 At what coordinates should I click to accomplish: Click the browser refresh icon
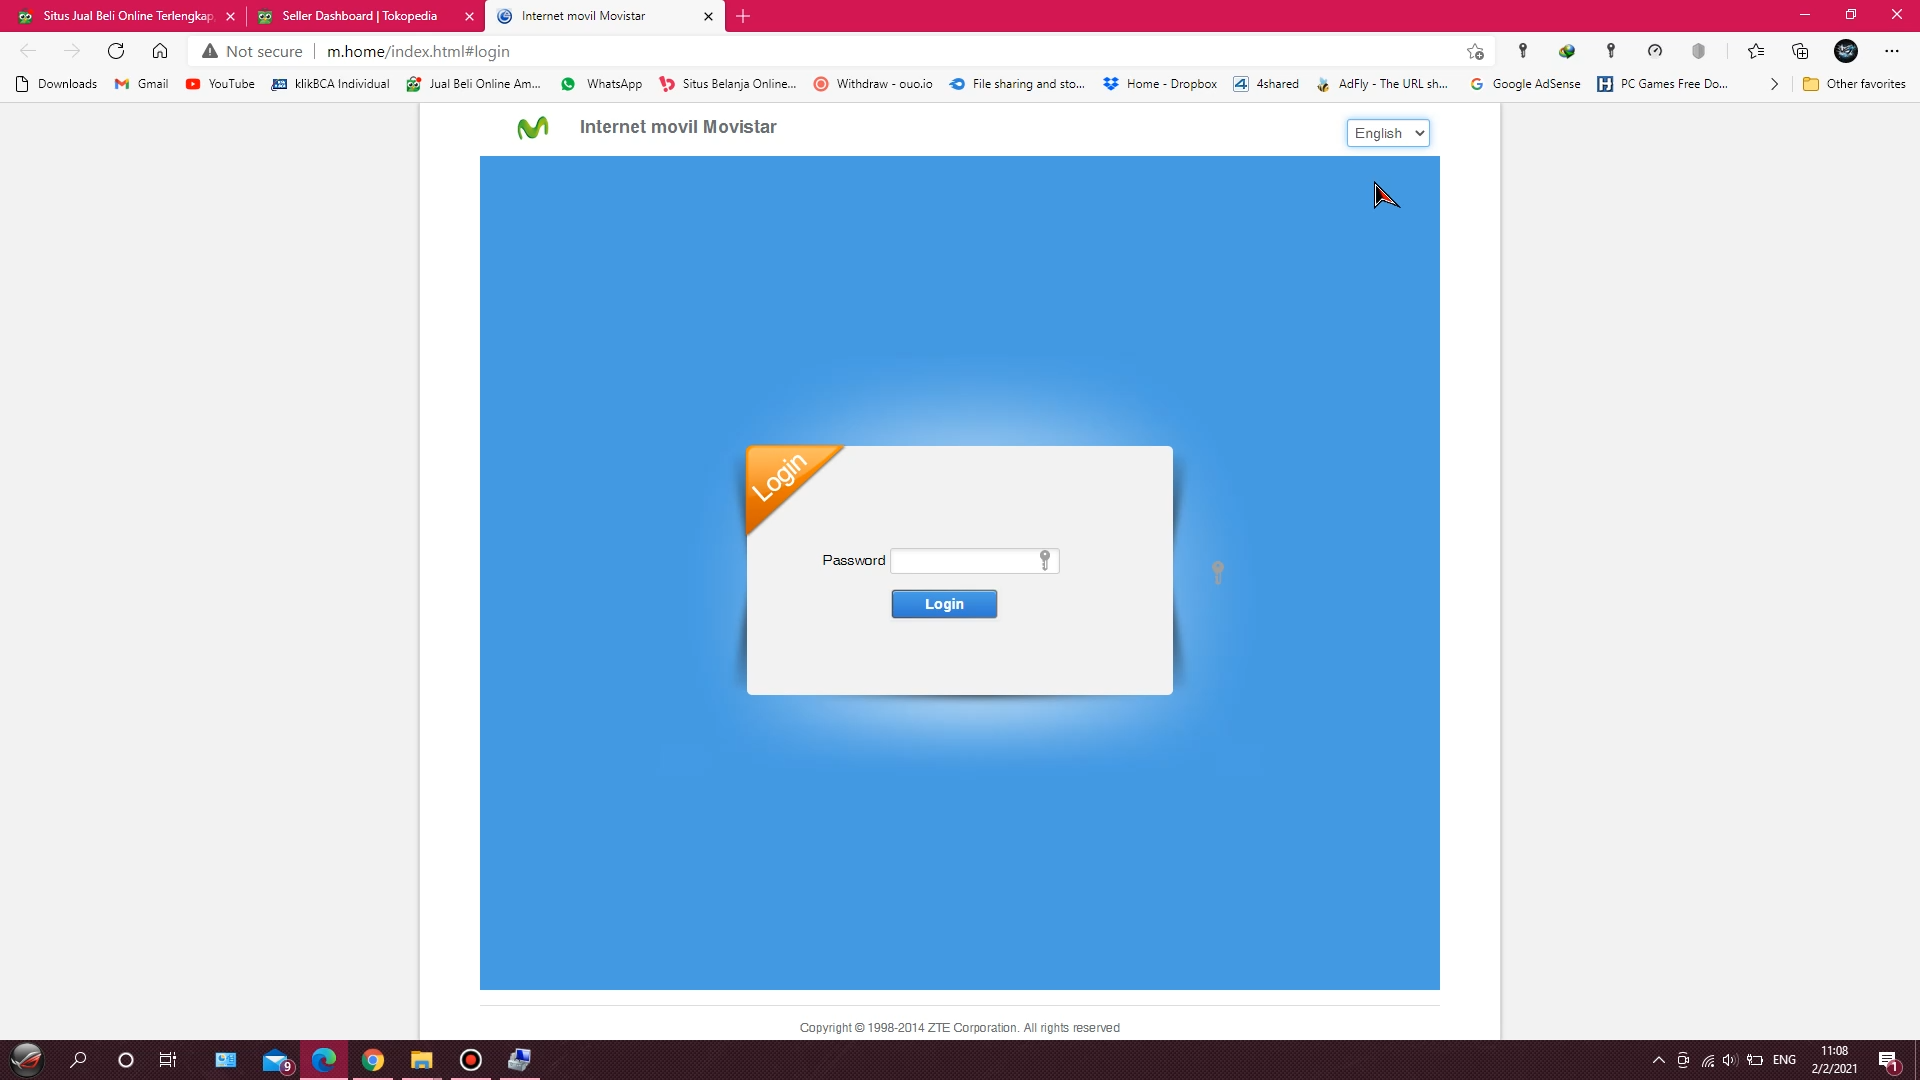116,51
